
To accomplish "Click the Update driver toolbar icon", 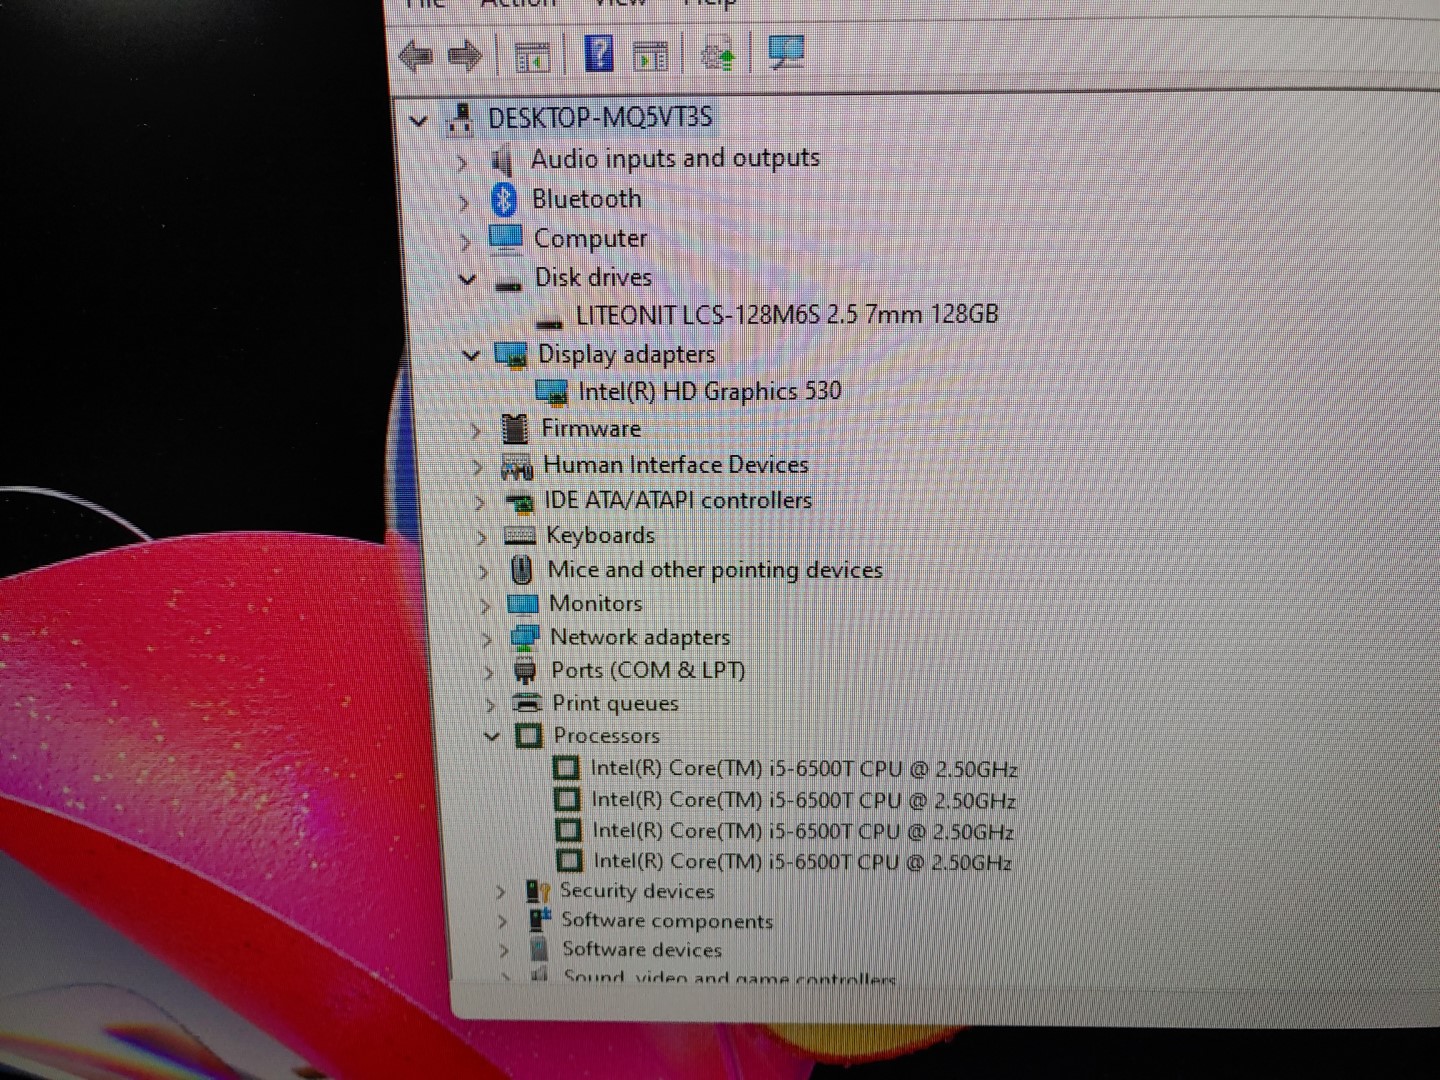I will [718, 53].
